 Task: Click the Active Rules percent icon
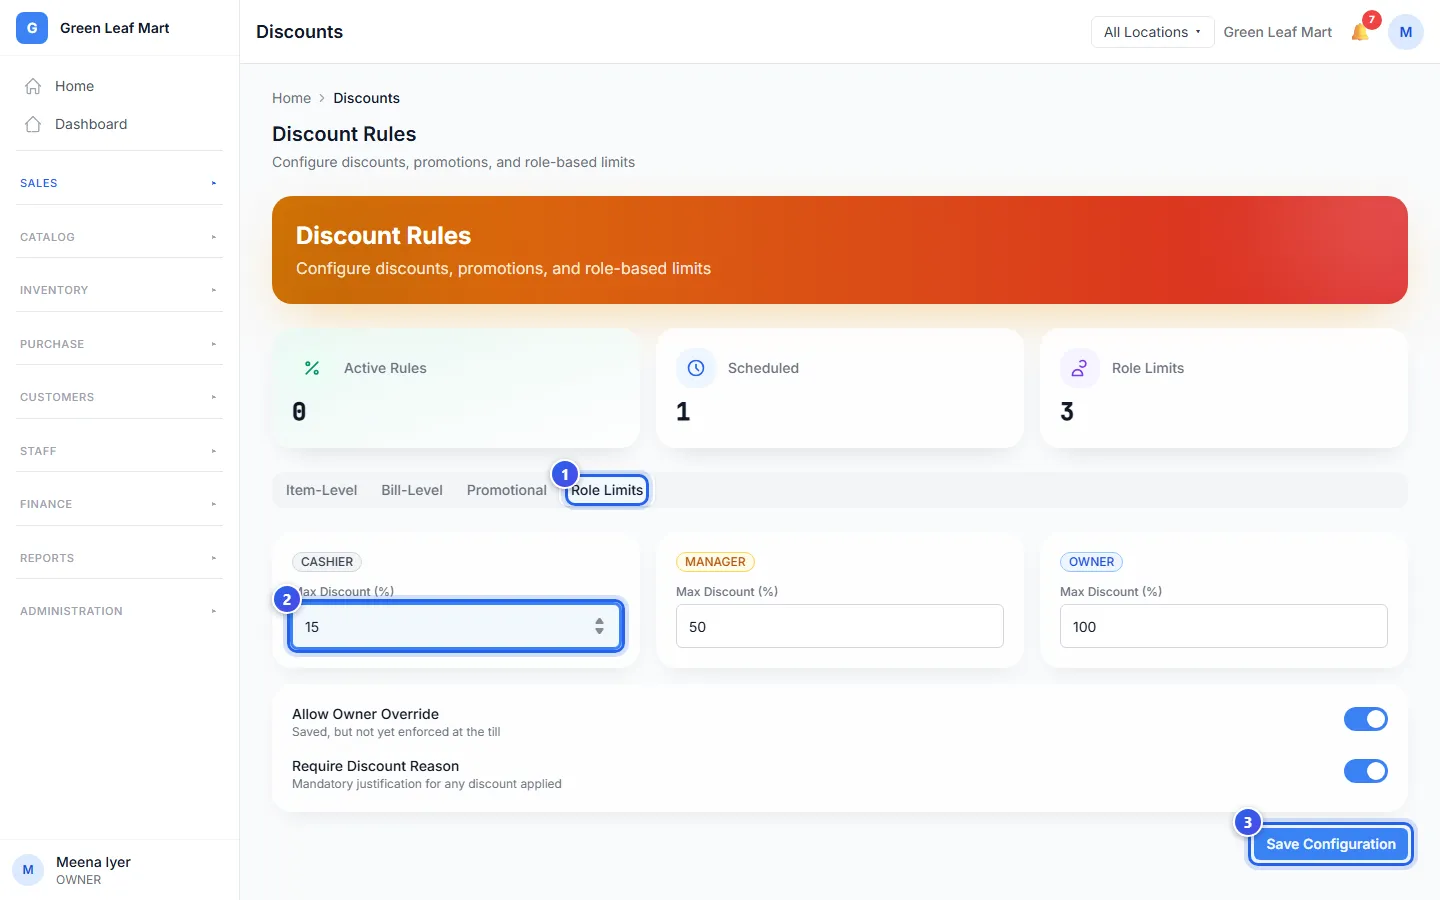312,368
